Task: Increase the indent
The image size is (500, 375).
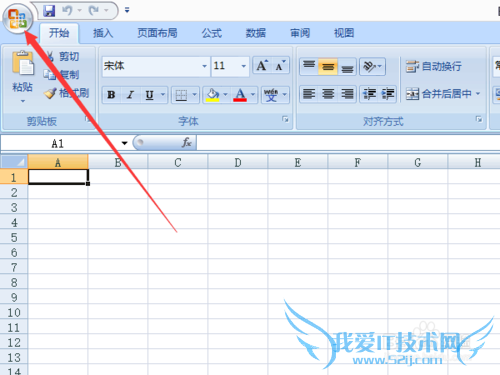Action: tap(388, 94)
